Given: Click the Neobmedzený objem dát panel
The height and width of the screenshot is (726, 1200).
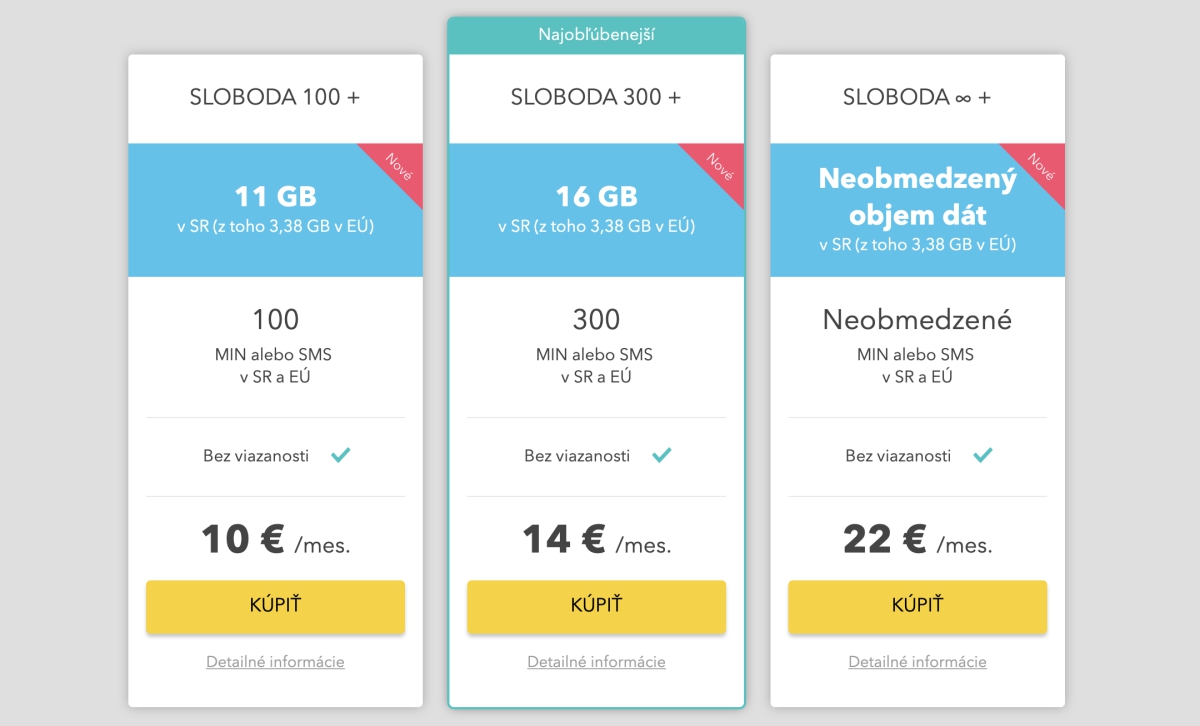Looking at the screenshot, I should [917, 210].
